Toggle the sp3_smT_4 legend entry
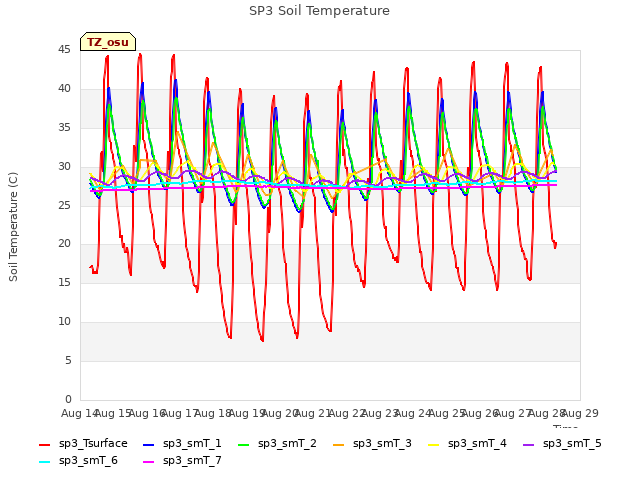The image size is (640, 480). [x=467, y=444]
